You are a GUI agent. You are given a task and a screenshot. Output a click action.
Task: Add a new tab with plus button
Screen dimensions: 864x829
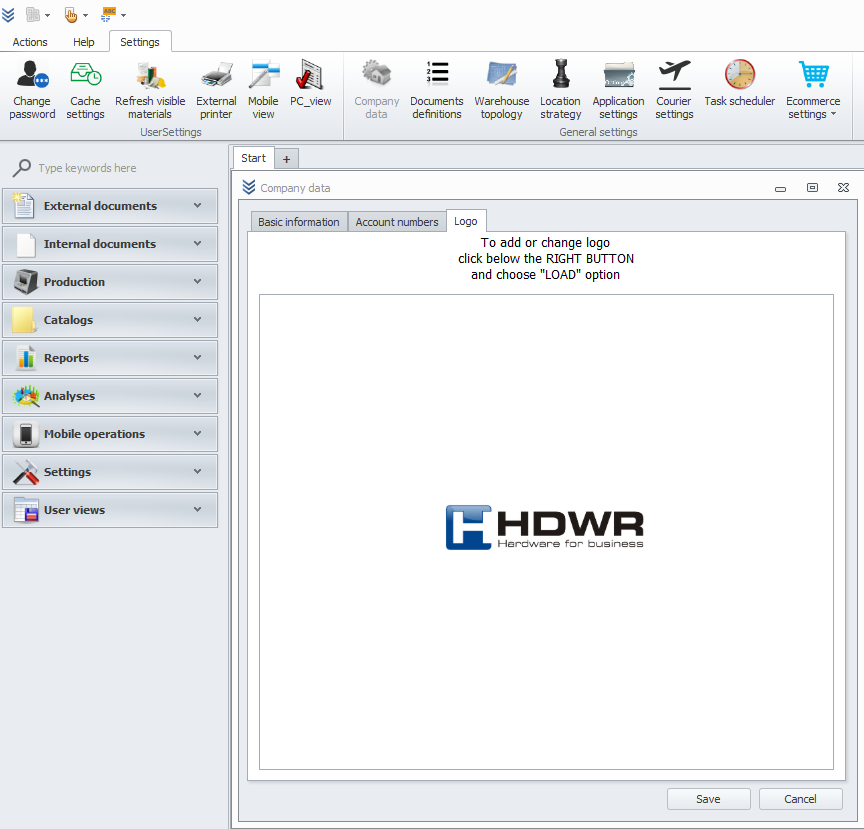pyautogui.click(x=287, y=159)
